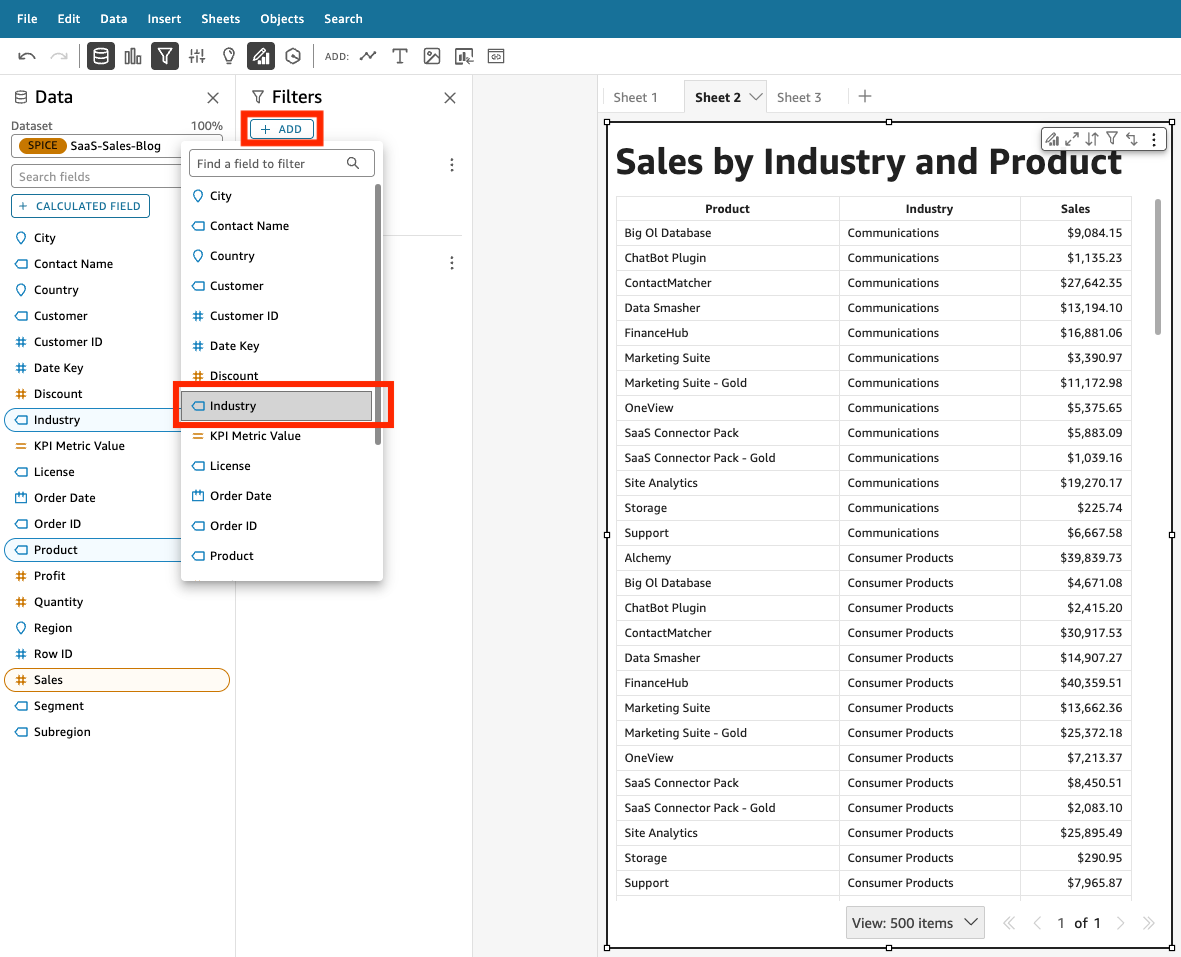Open the Data menu
Image resolution: width=1181 pixels, height=957 pixels.
click(x=114, y=19)
